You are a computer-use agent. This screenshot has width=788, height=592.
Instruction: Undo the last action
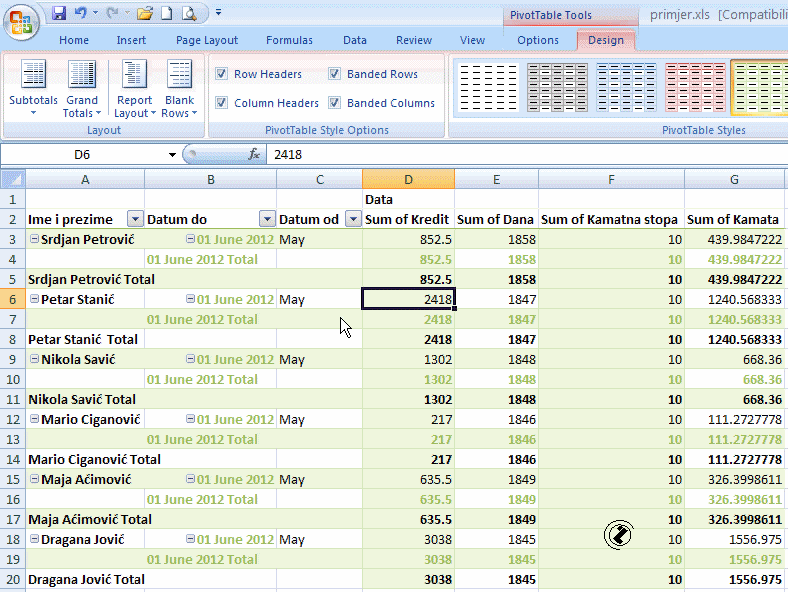[x=81, y=14]
